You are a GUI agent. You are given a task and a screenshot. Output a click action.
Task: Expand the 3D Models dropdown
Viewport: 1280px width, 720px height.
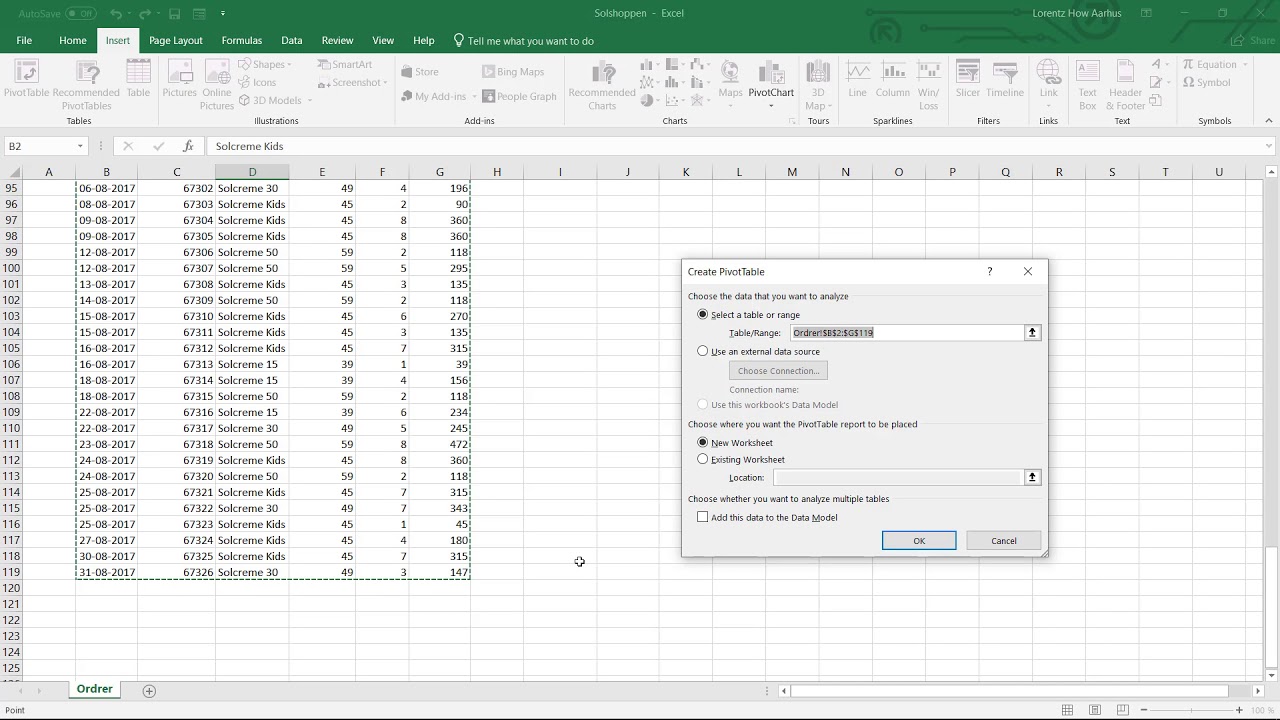click(309, 100)
